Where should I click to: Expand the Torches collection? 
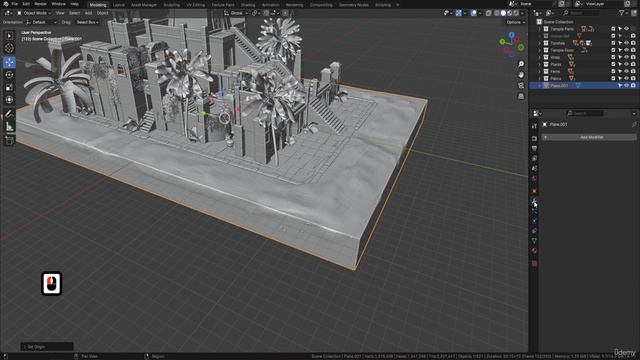(540, 43)
